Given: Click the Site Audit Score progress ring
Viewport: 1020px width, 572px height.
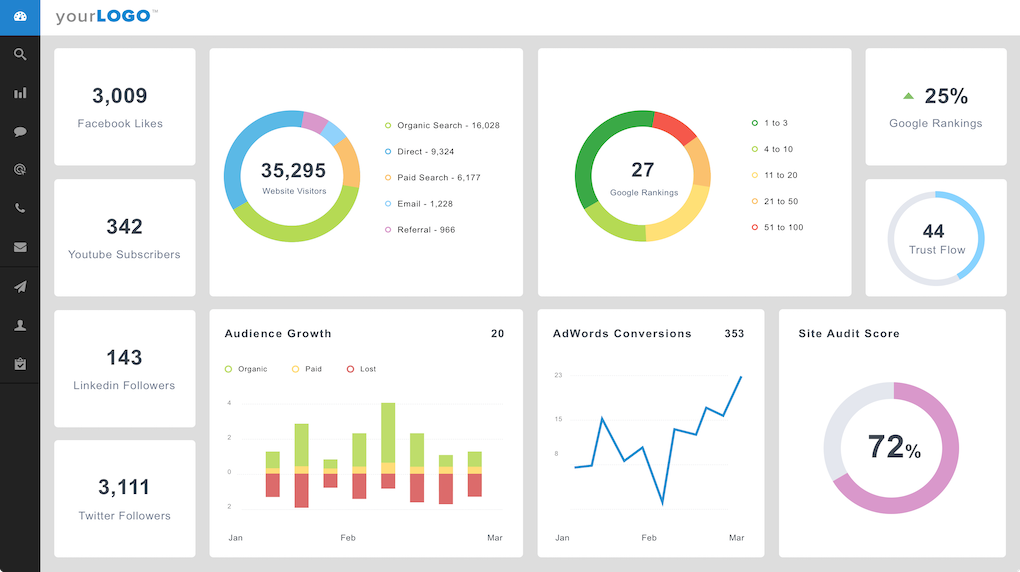Looking at the screenshot, I should point(891,447).
